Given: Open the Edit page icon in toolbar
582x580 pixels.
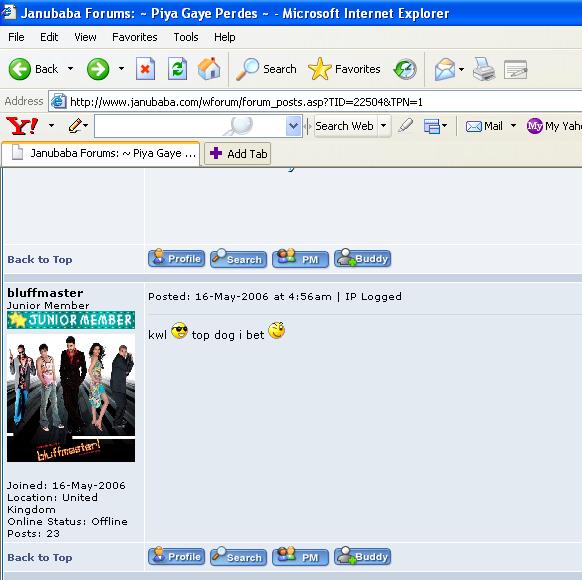Looking at the screenshot, I should coord(516,69).
